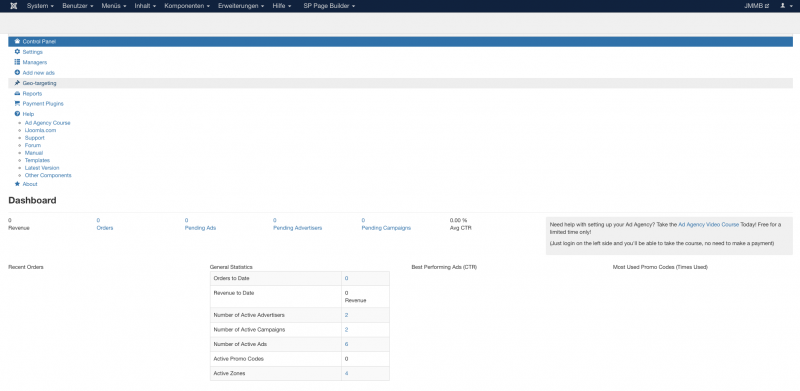Visit the iJoomla.com link

pos(40,130)
